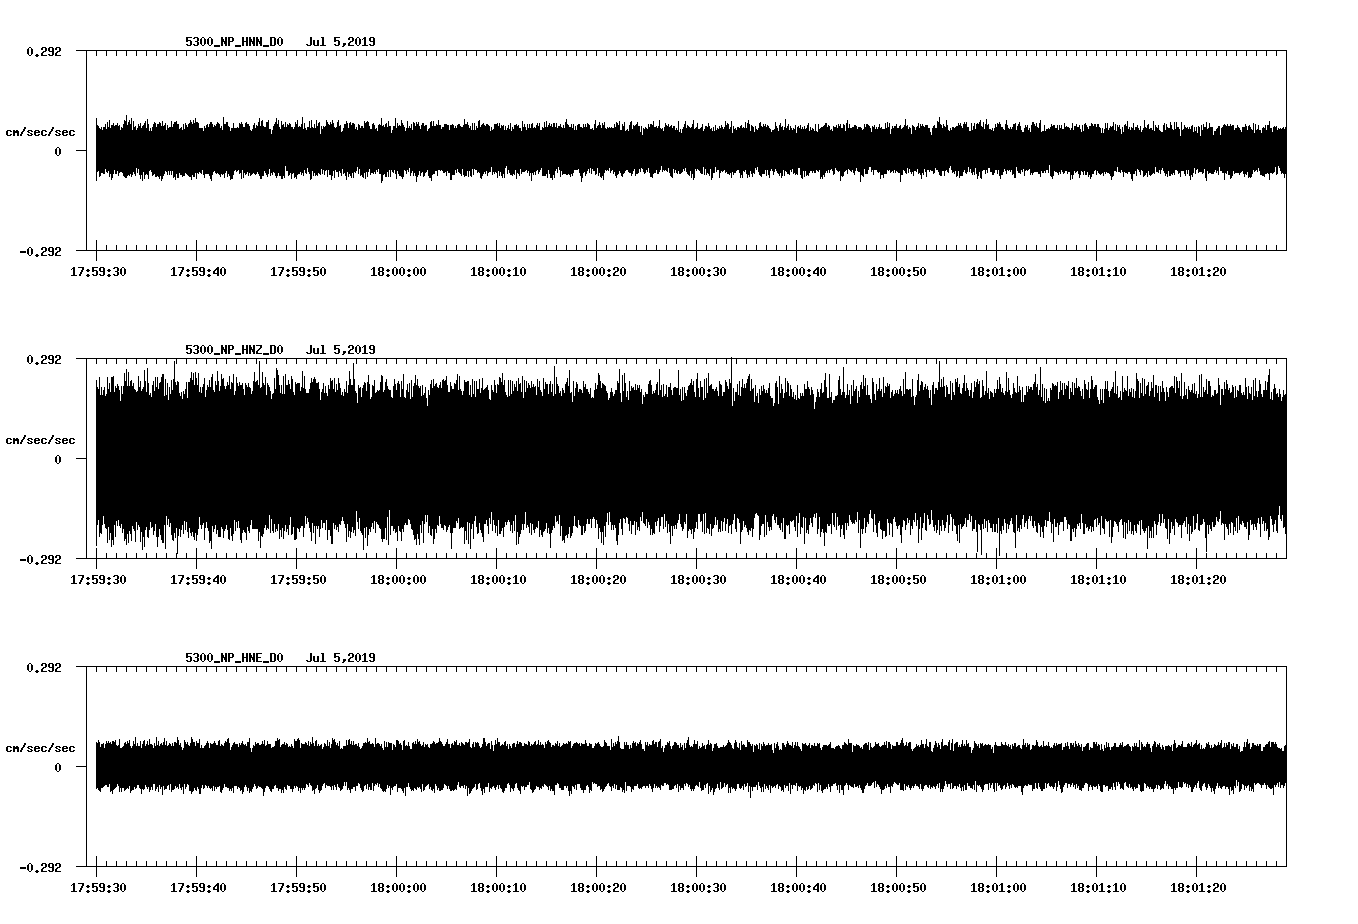The height and width of the screenshot is (924, 1358).
Task: Click the 17:59:40 time label on HNE axis
Action: [x=198, y=888]
